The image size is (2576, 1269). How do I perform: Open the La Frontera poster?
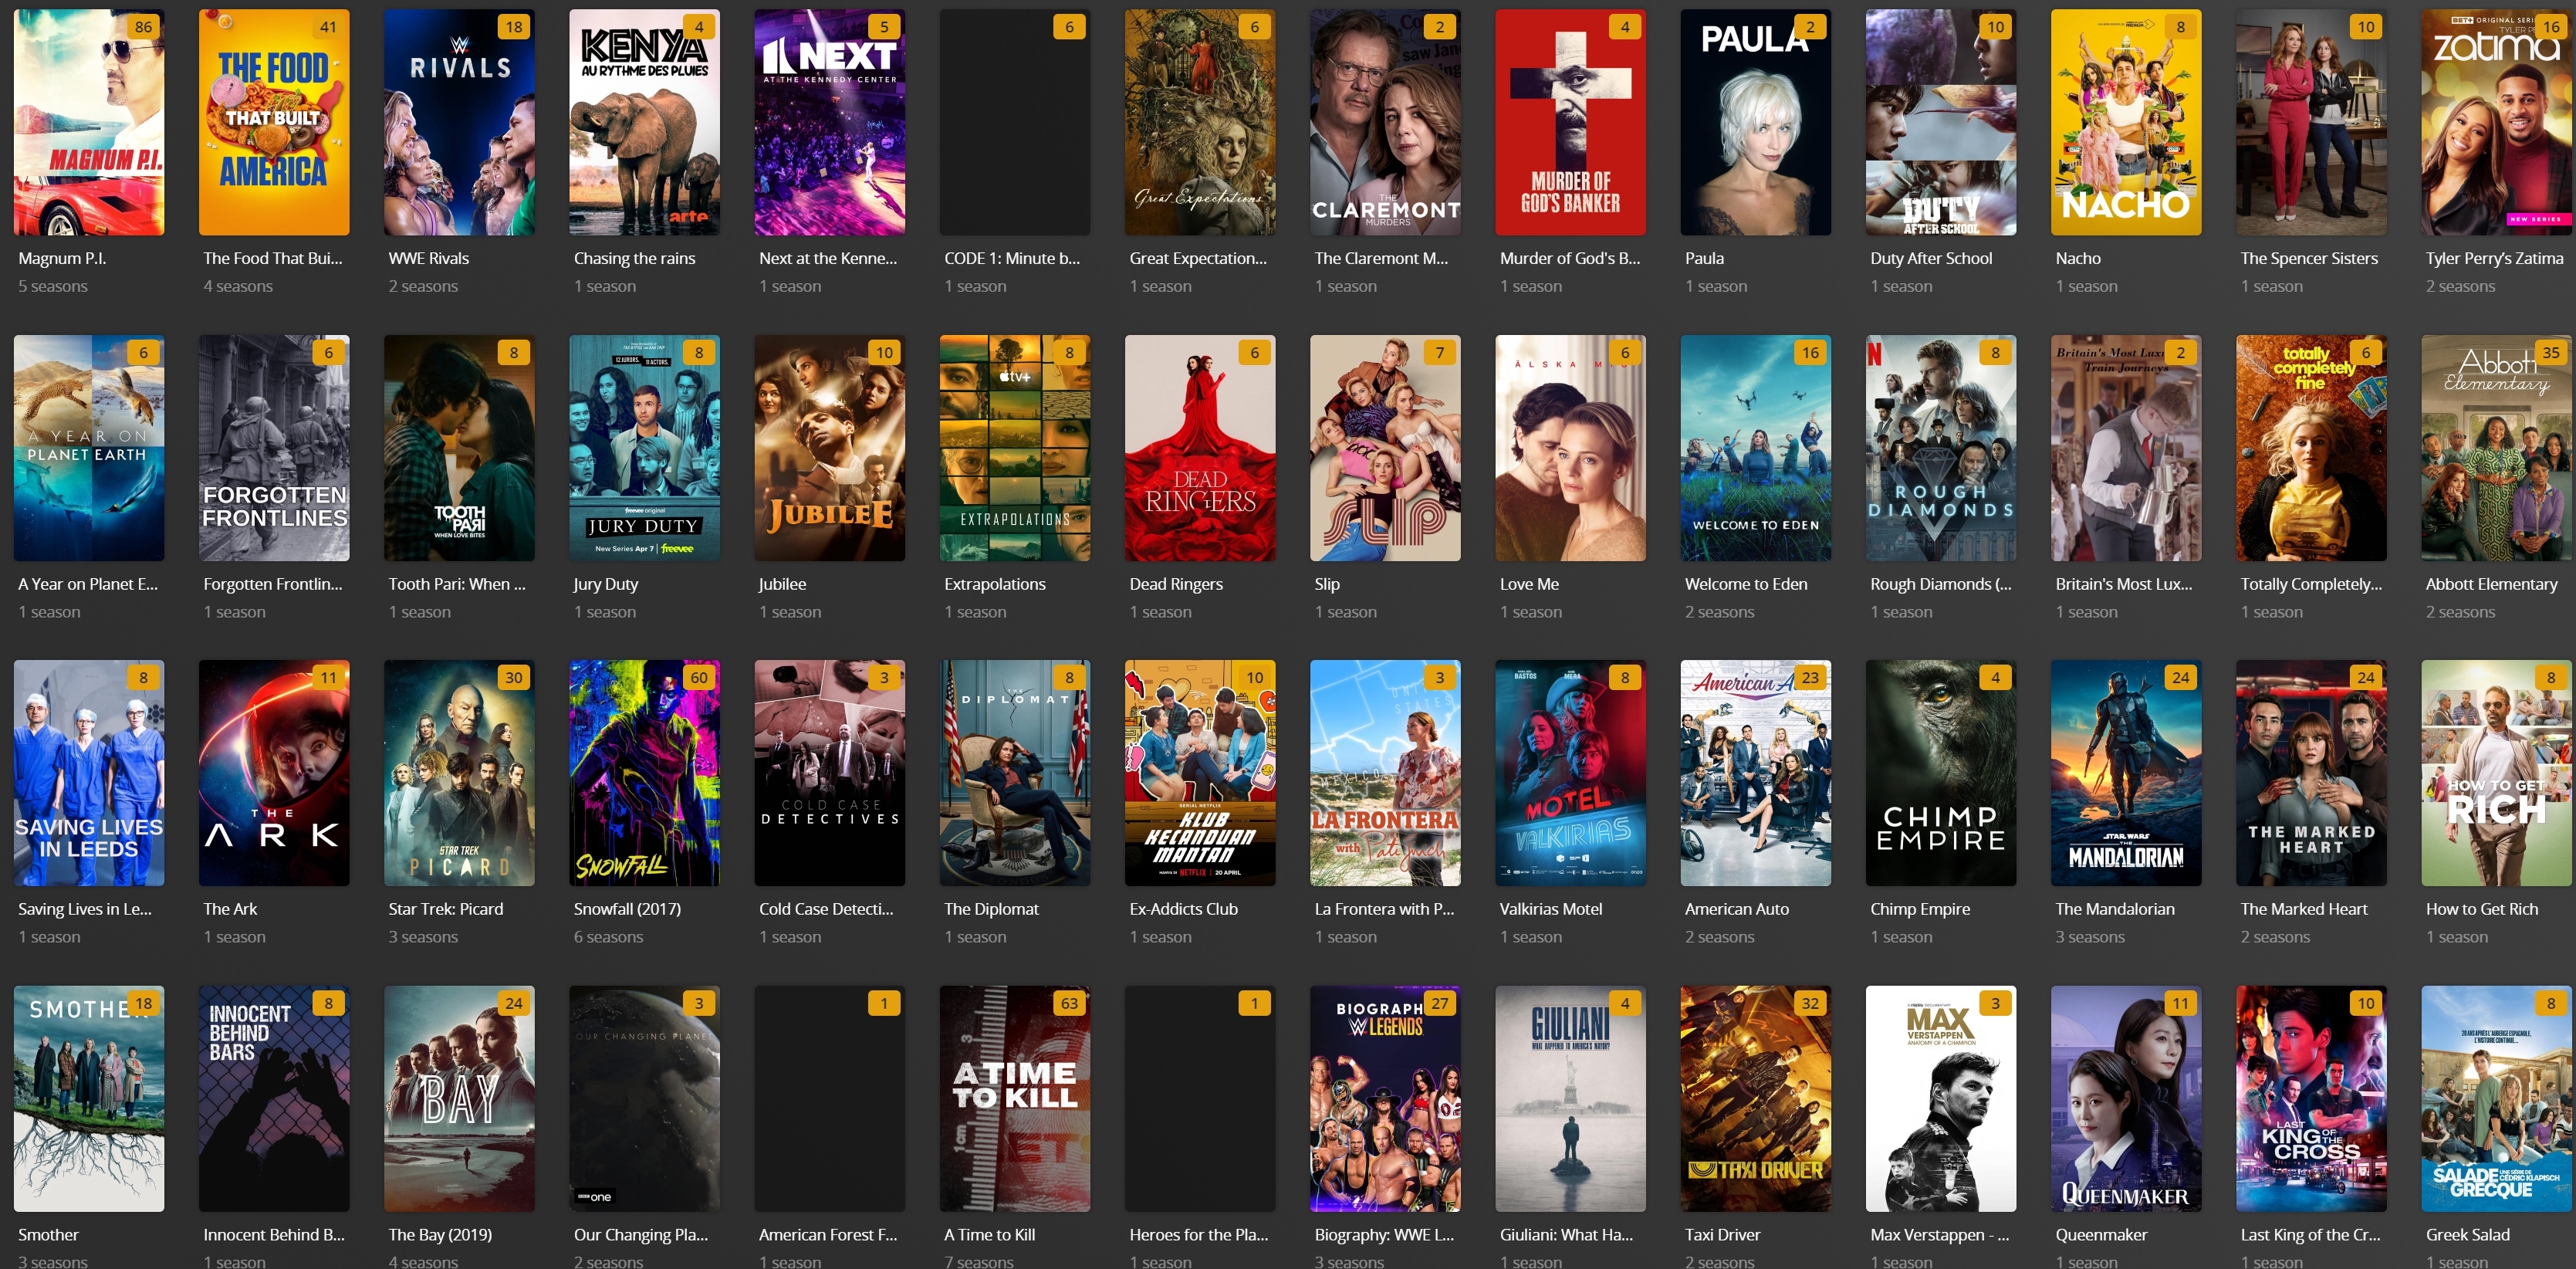[1385, 773]
